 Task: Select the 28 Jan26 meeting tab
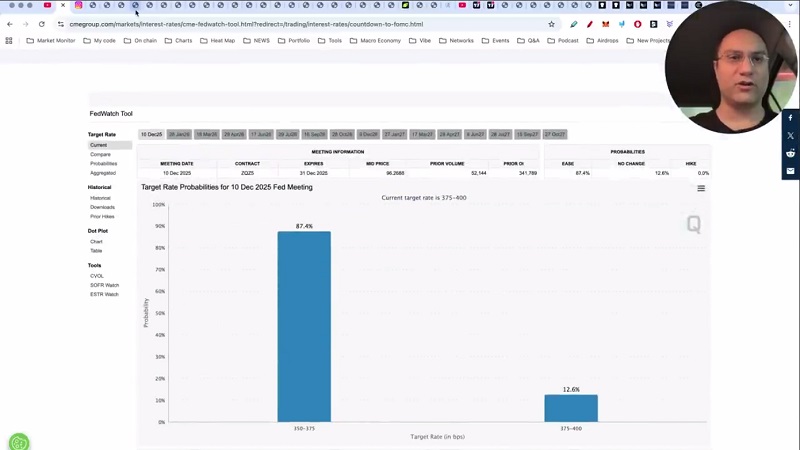(x=179, y=134)
